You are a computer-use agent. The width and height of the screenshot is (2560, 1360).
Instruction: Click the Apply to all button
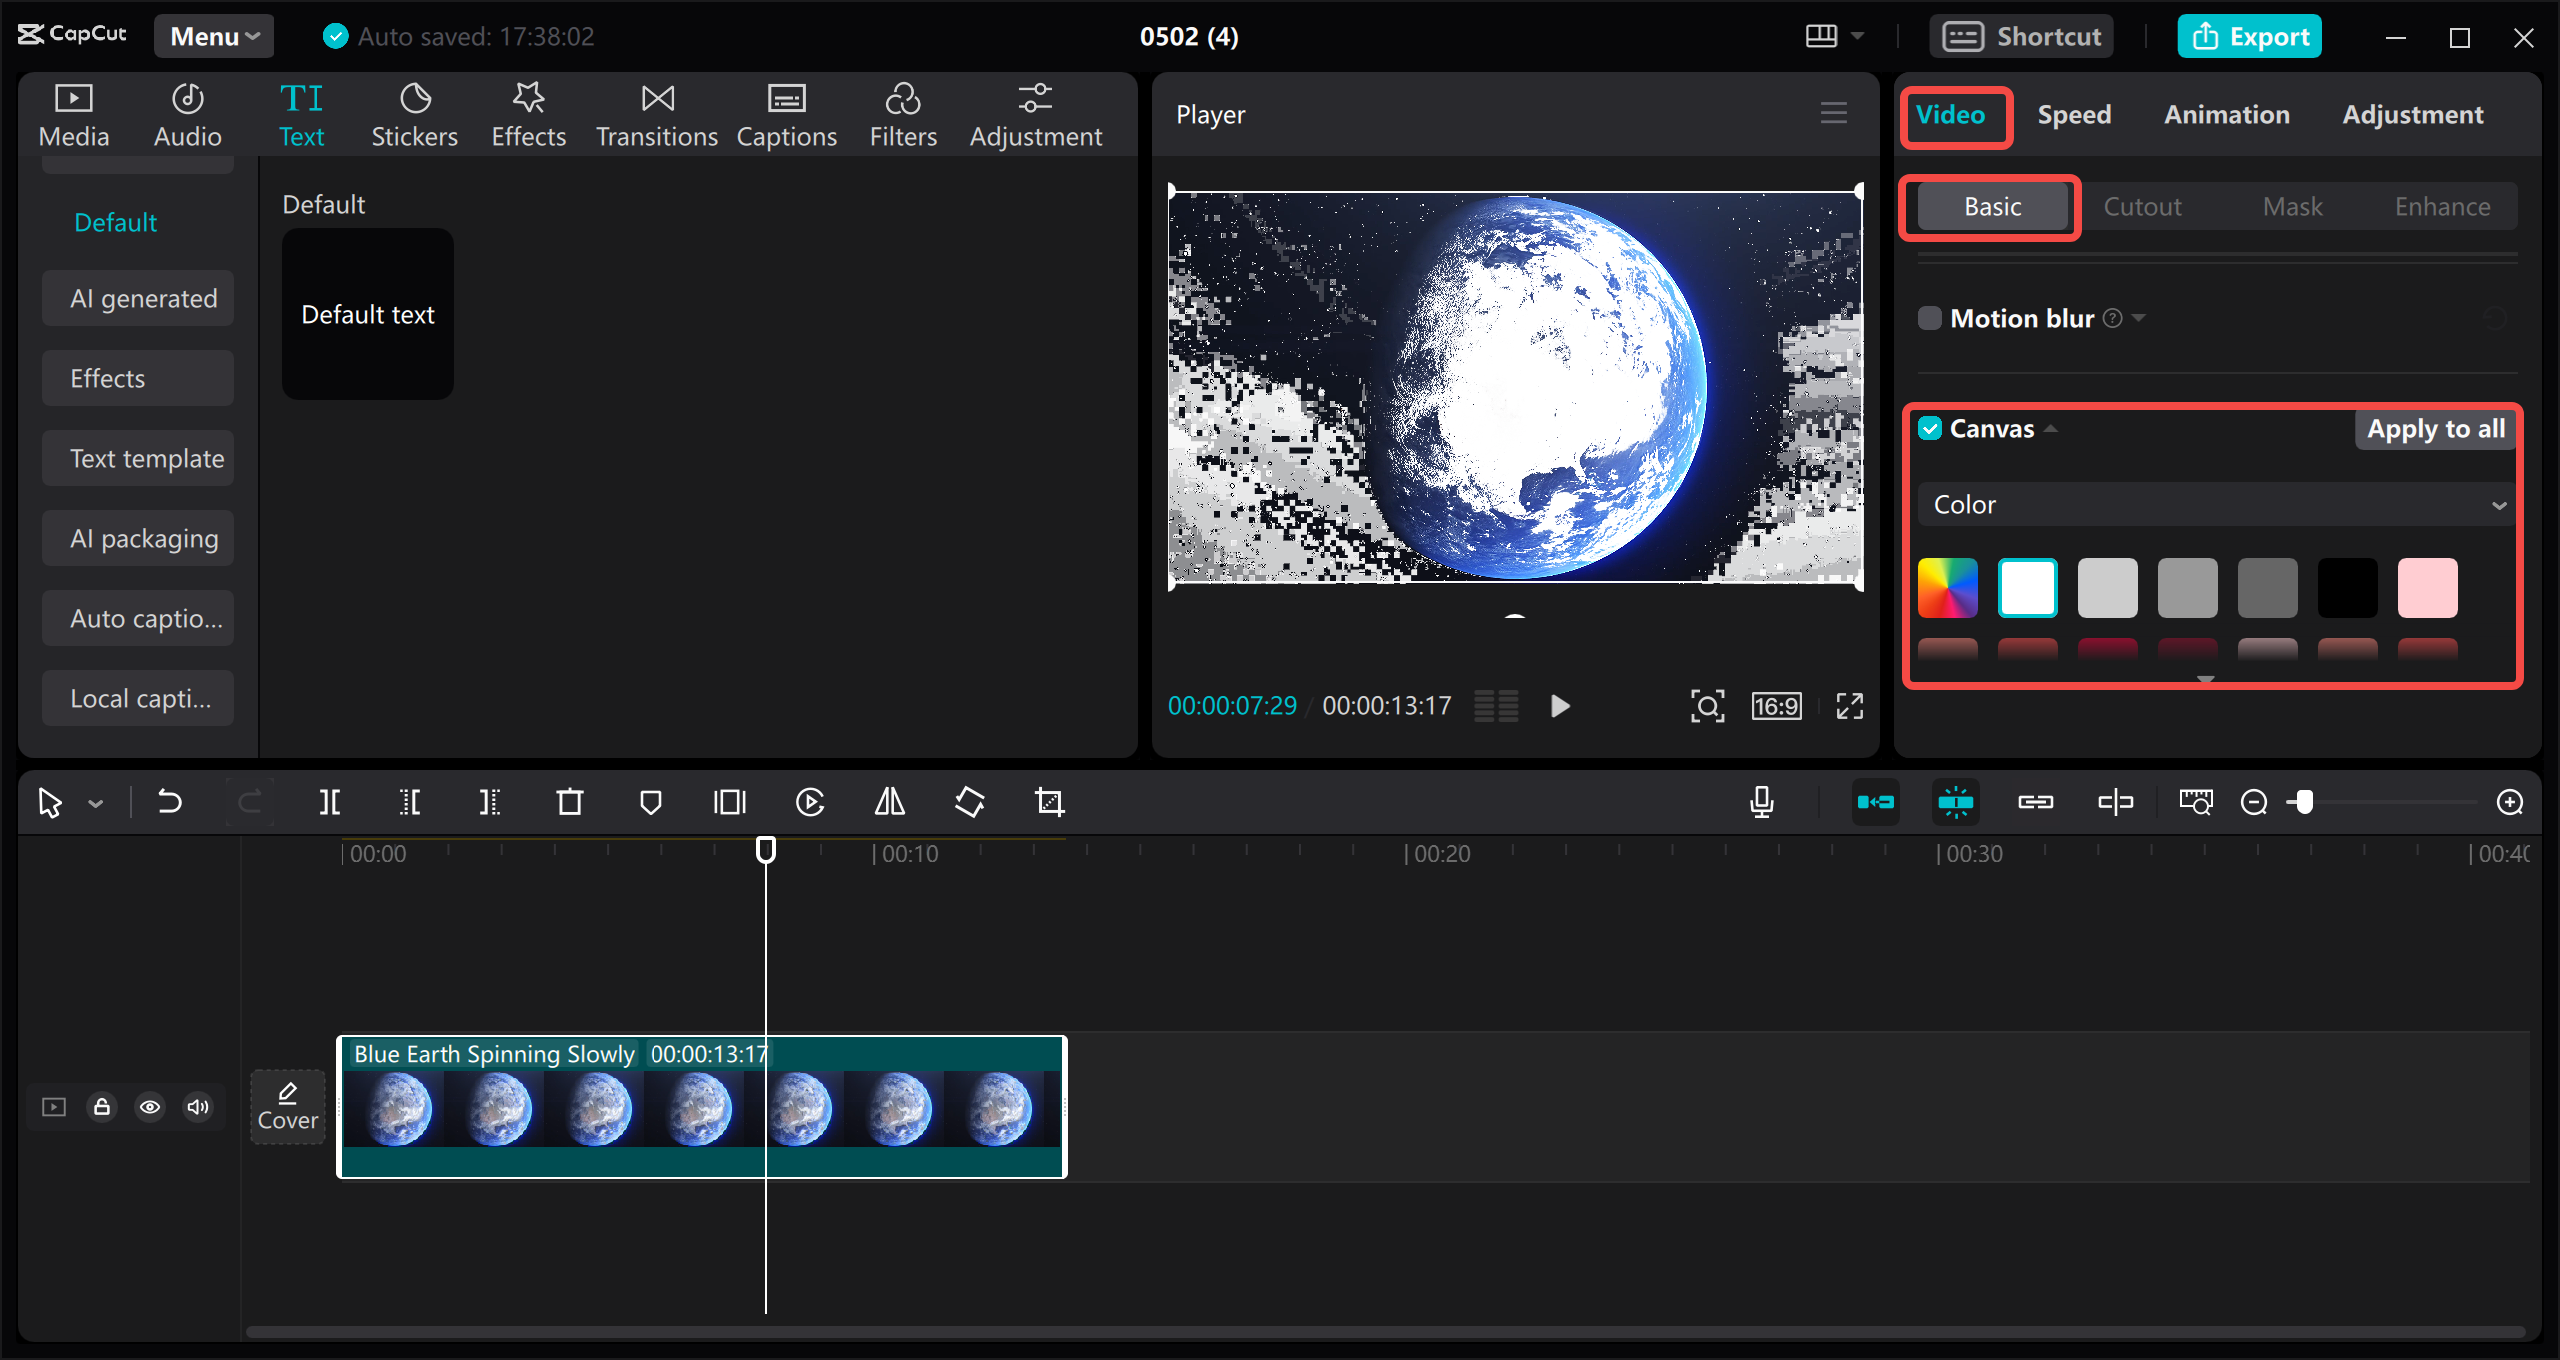click(2435, 428)
